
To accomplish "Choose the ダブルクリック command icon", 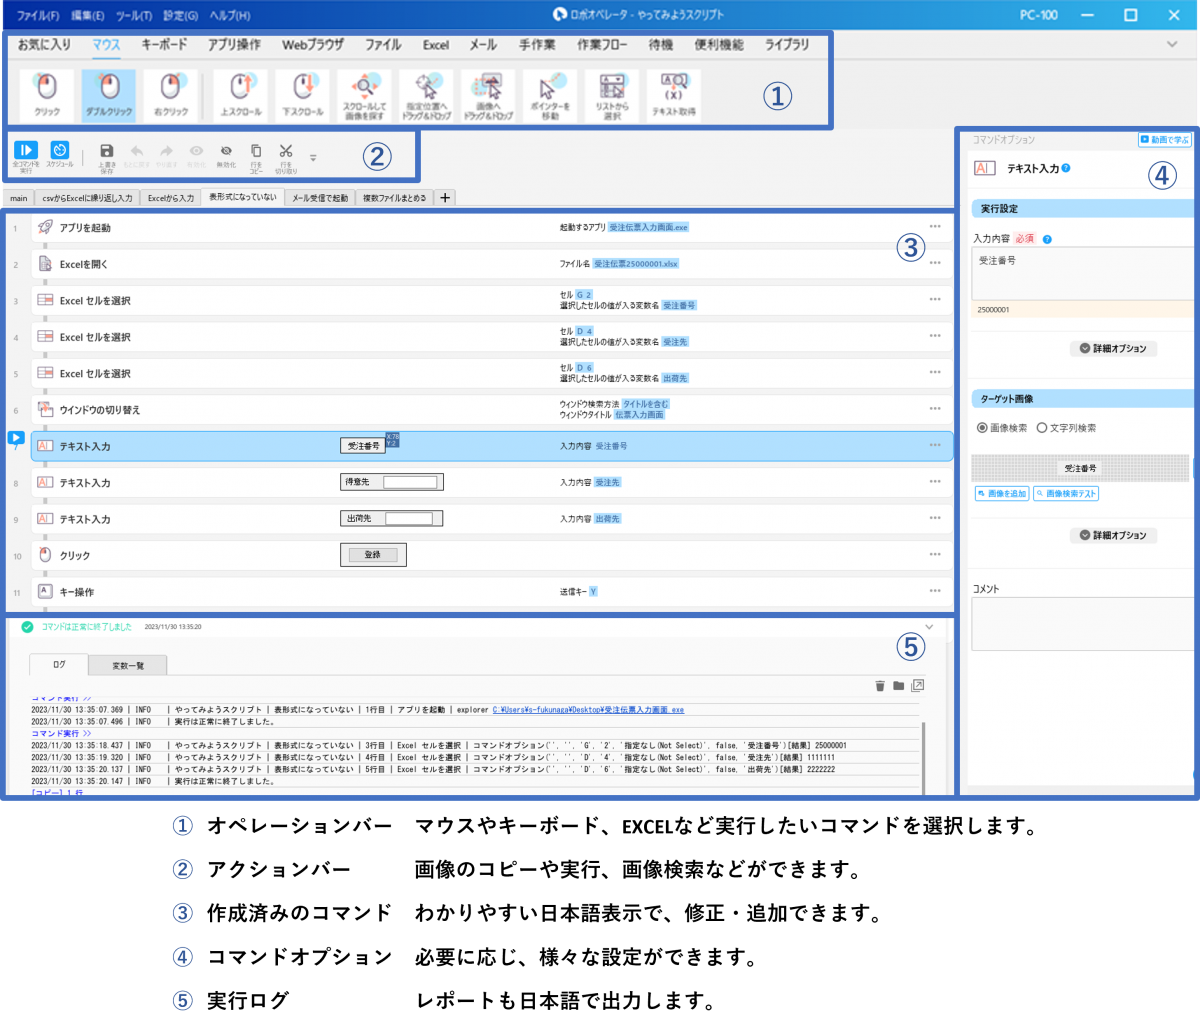I will tap(109, 96).
